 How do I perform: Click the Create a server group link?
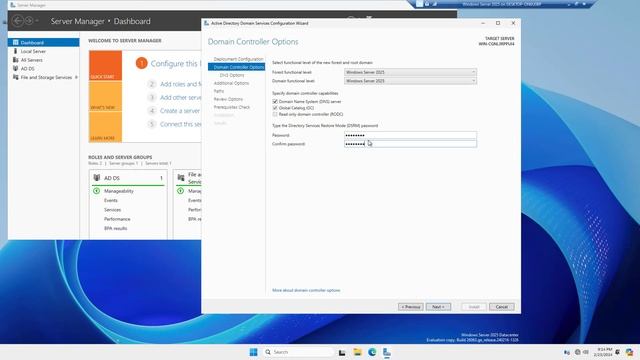pyautogui.click(x=180, y=111)
